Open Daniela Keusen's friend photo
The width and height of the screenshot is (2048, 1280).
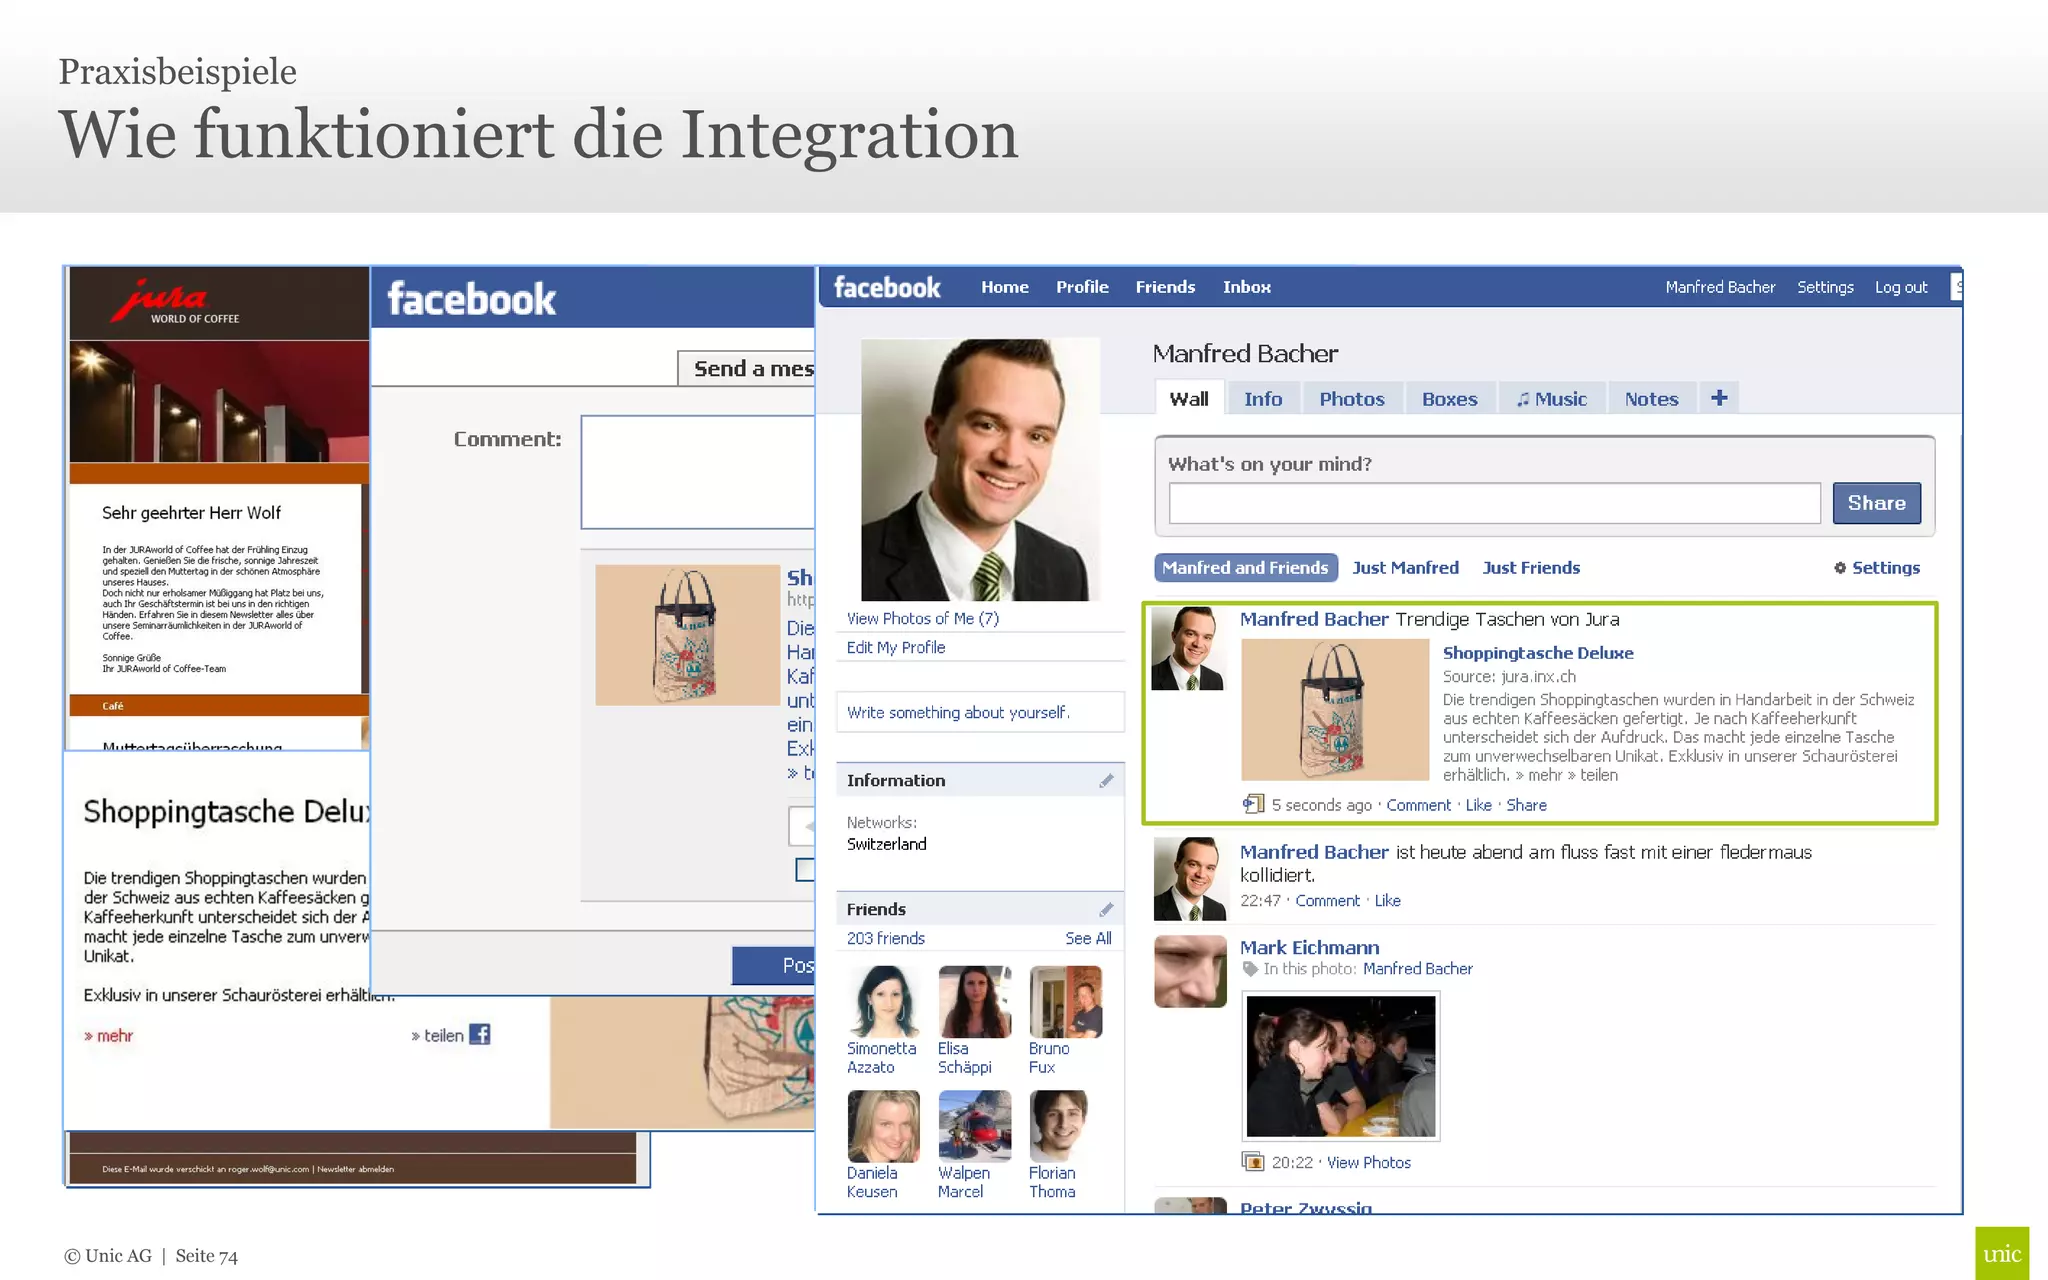tap(883, 1126)
